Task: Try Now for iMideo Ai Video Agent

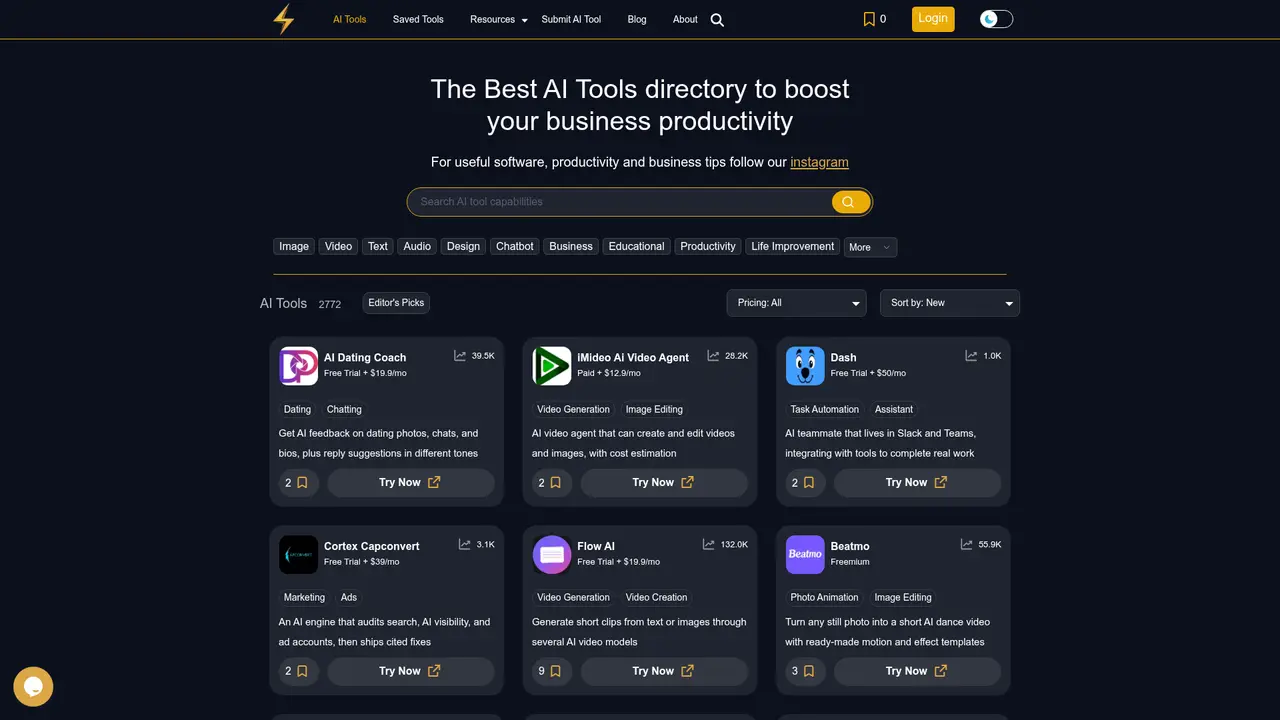Action: click(x=664, y=482)
